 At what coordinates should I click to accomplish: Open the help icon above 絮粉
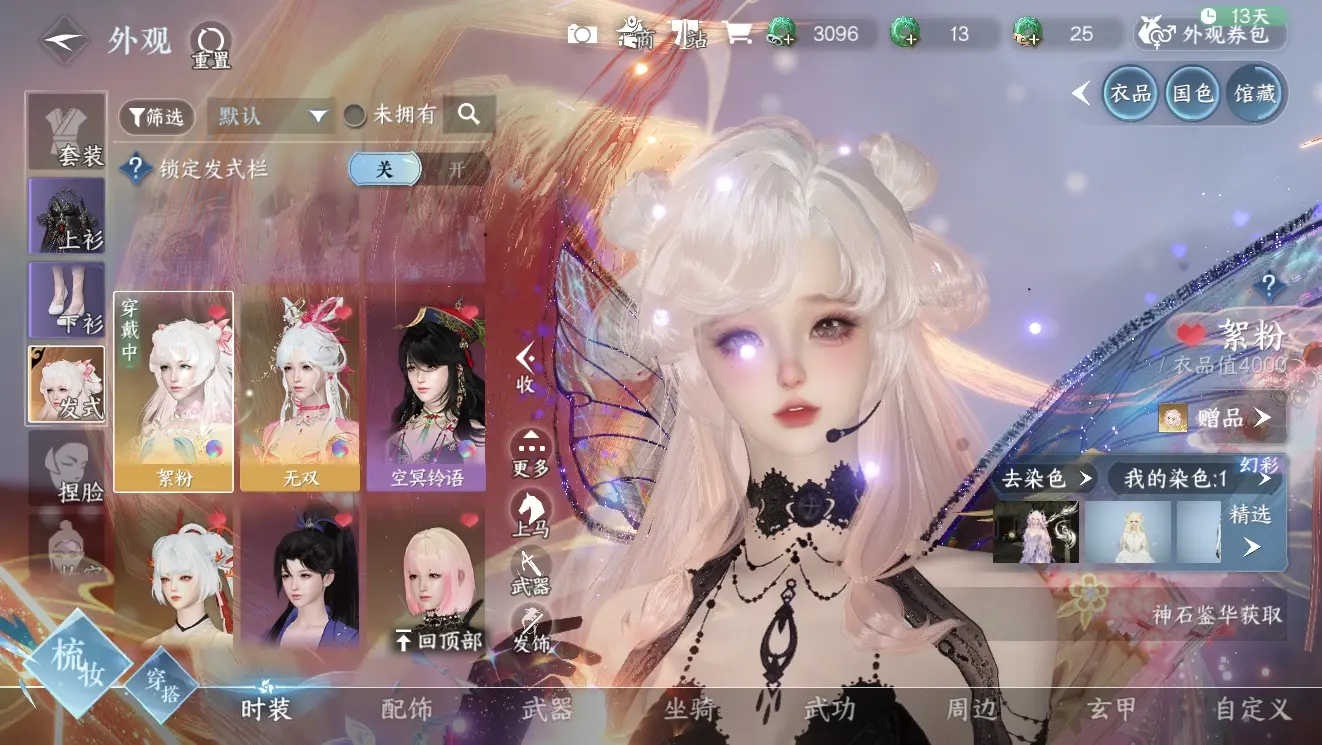point(1270,284)
